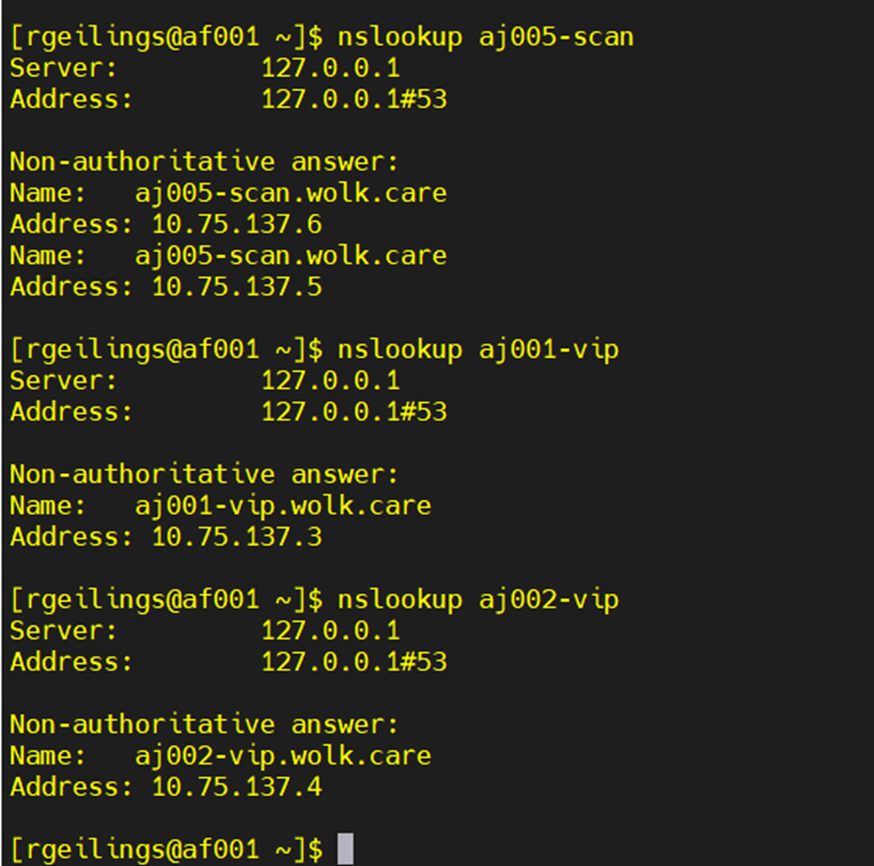Click the hostname aj001-vip.wolk.care
Image resolution: width=874 pixels, height=866 pixels.
click(x=283, y=505)
